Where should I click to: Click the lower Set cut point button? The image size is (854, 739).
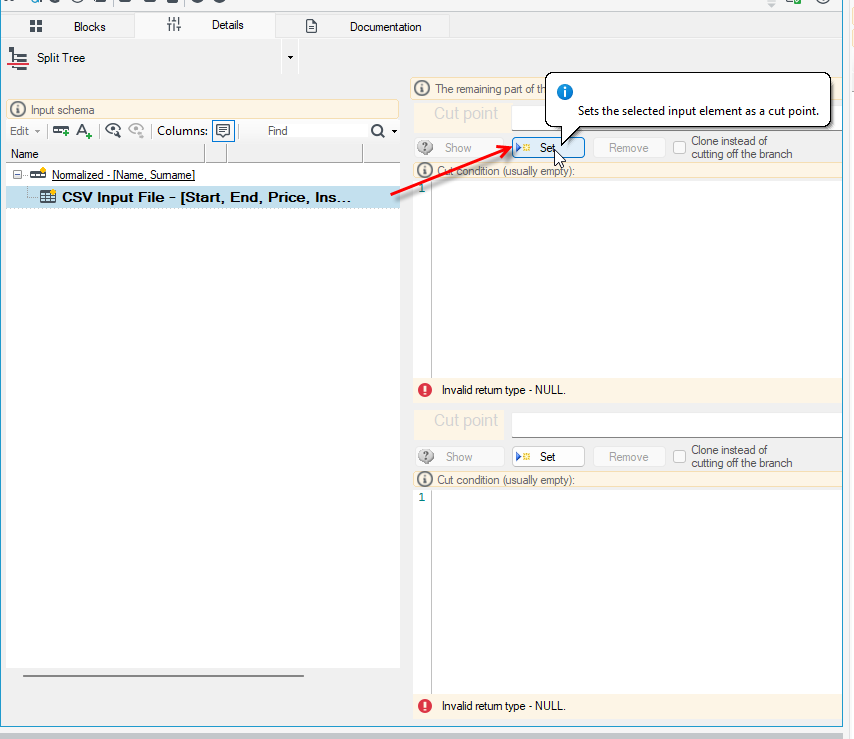pos(548,457)
